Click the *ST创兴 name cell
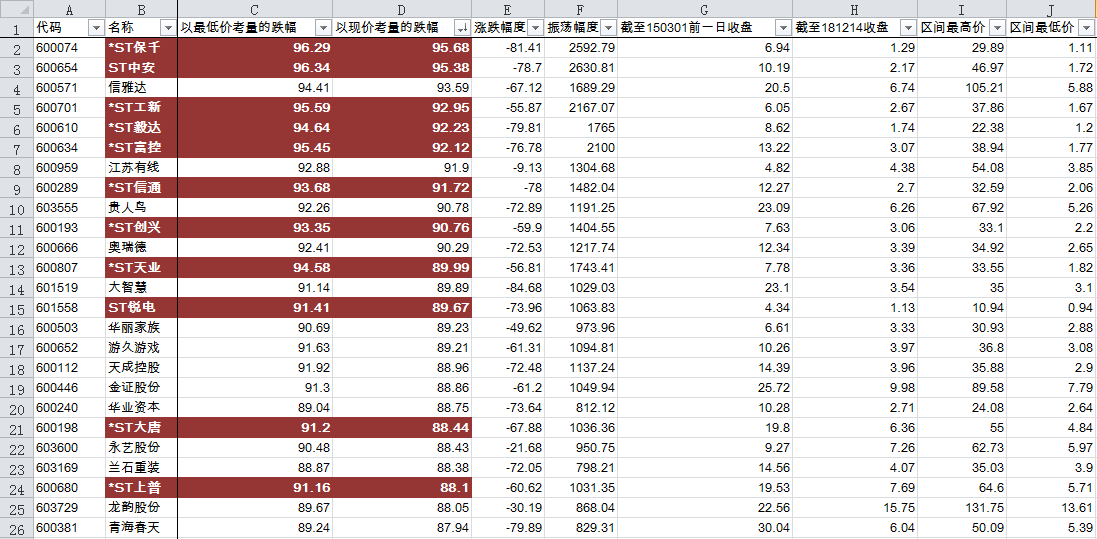Screen dimensions: 1097x539 click(x=141, y=228)
